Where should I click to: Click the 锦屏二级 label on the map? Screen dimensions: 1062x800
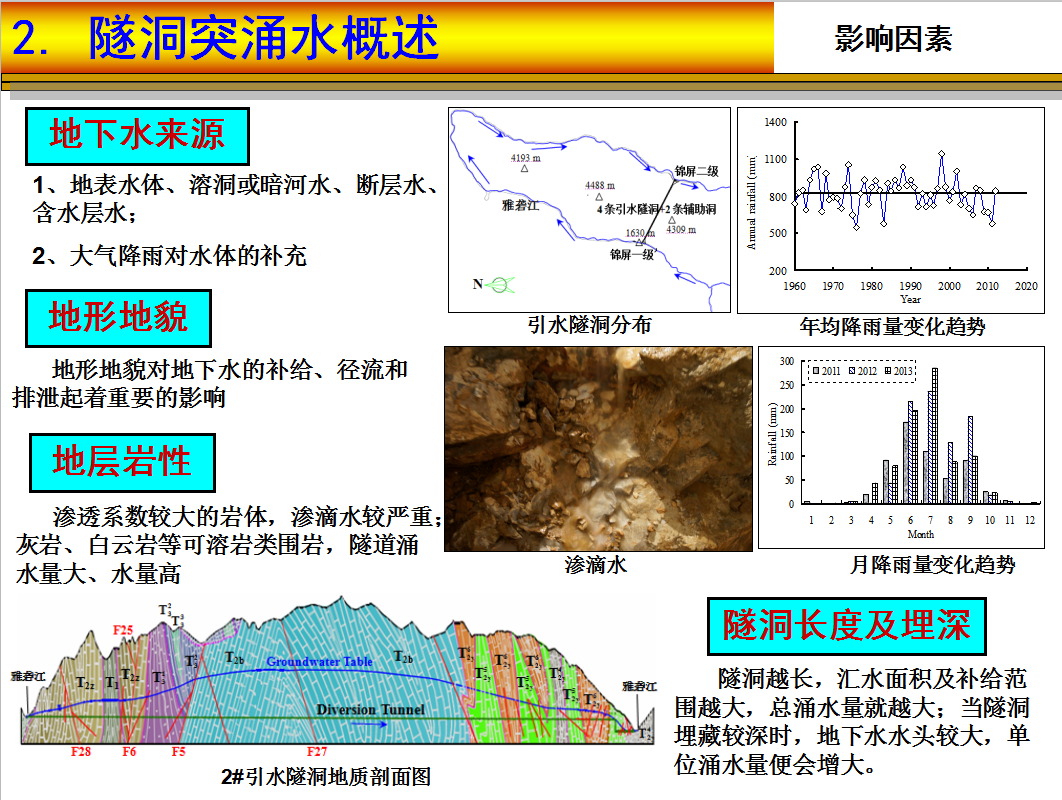click(696, 171)
